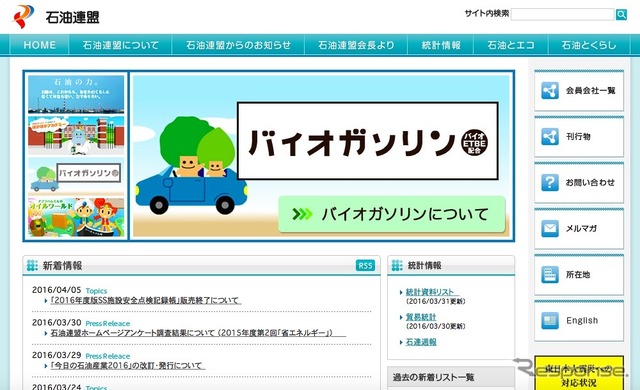Switch to English sidebar text
This screenshot has width=640, height=390.
(x=582, y=321)
